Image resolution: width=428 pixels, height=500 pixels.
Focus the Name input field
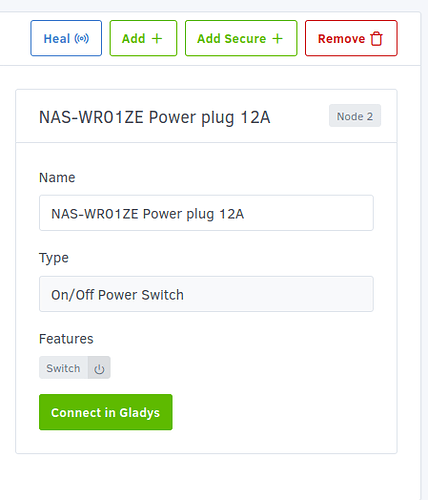coord(206,213)
